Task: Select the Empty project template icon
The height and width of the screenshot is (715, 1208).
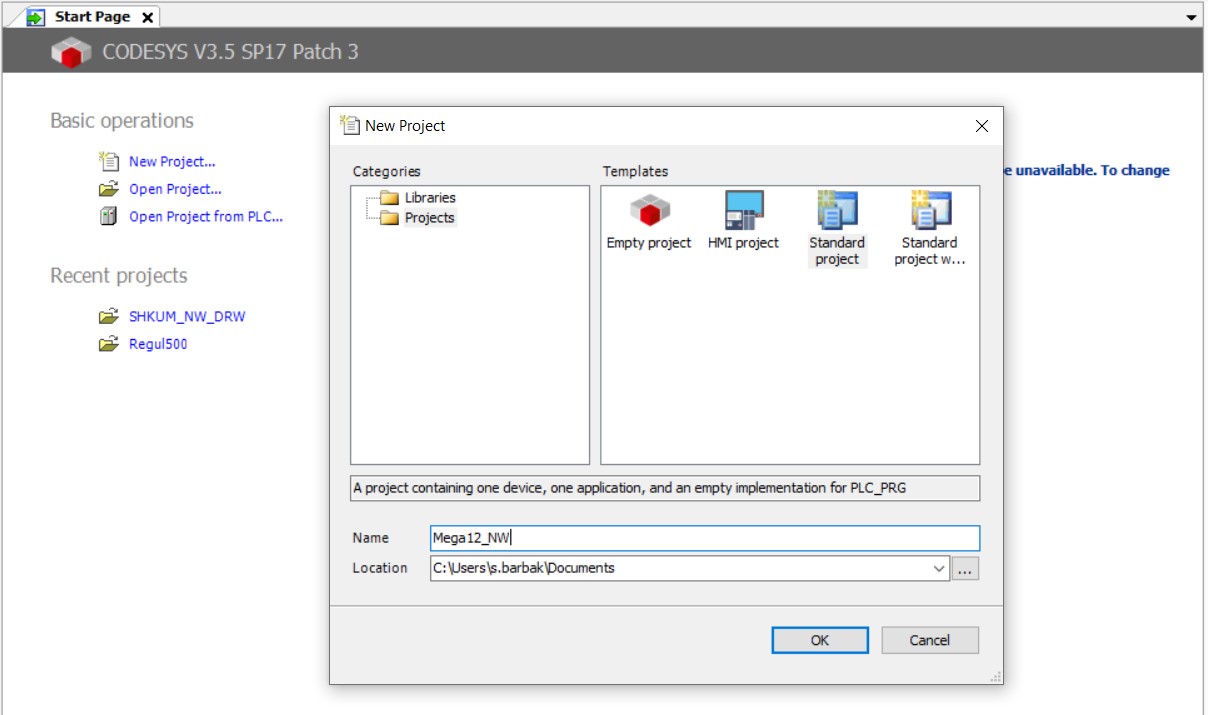Action: [649, 211]
